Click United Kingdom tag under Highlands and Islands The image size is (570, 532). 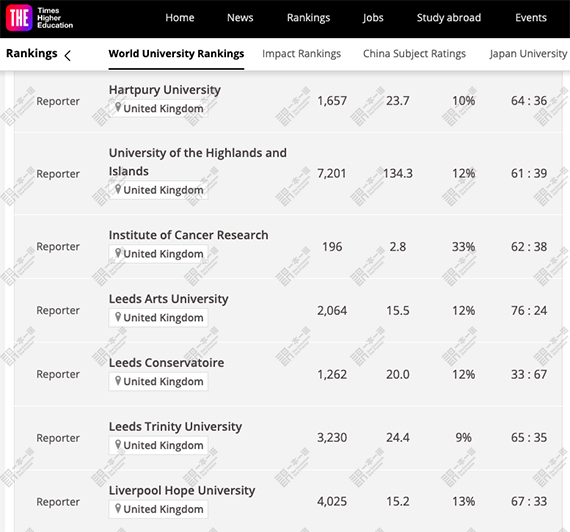(158, 190)
